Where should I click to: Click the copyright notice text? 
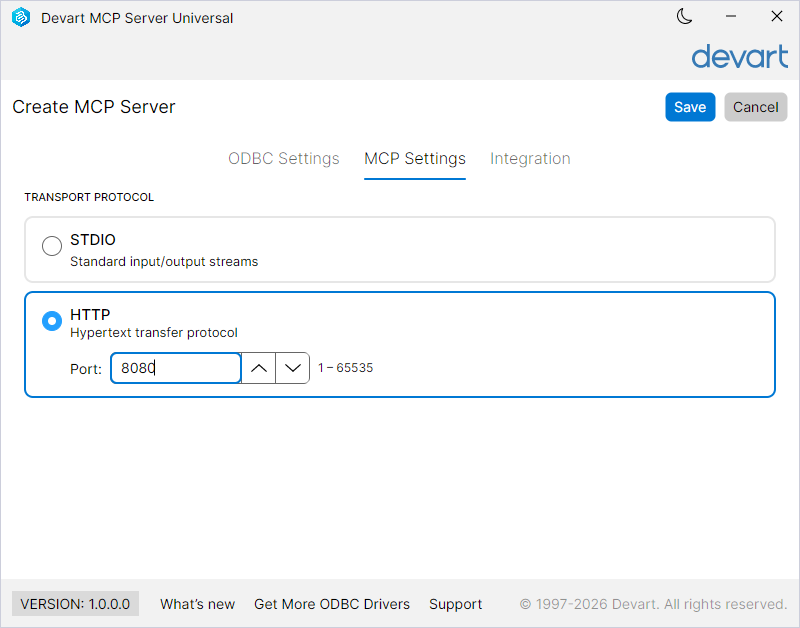click(x=654, y=604)
